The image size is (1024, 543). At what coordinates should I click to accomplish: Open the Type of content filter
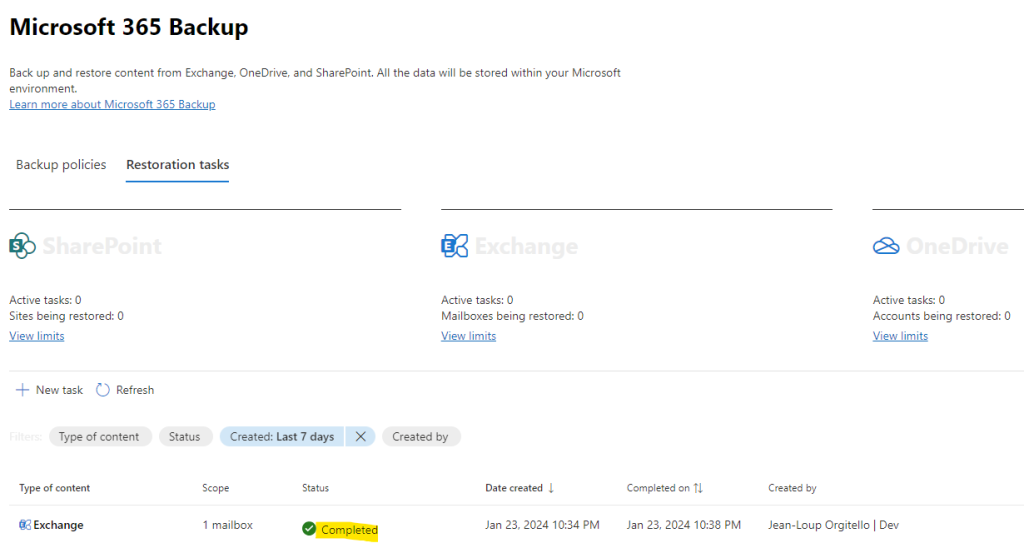click(x=100, y=436)
